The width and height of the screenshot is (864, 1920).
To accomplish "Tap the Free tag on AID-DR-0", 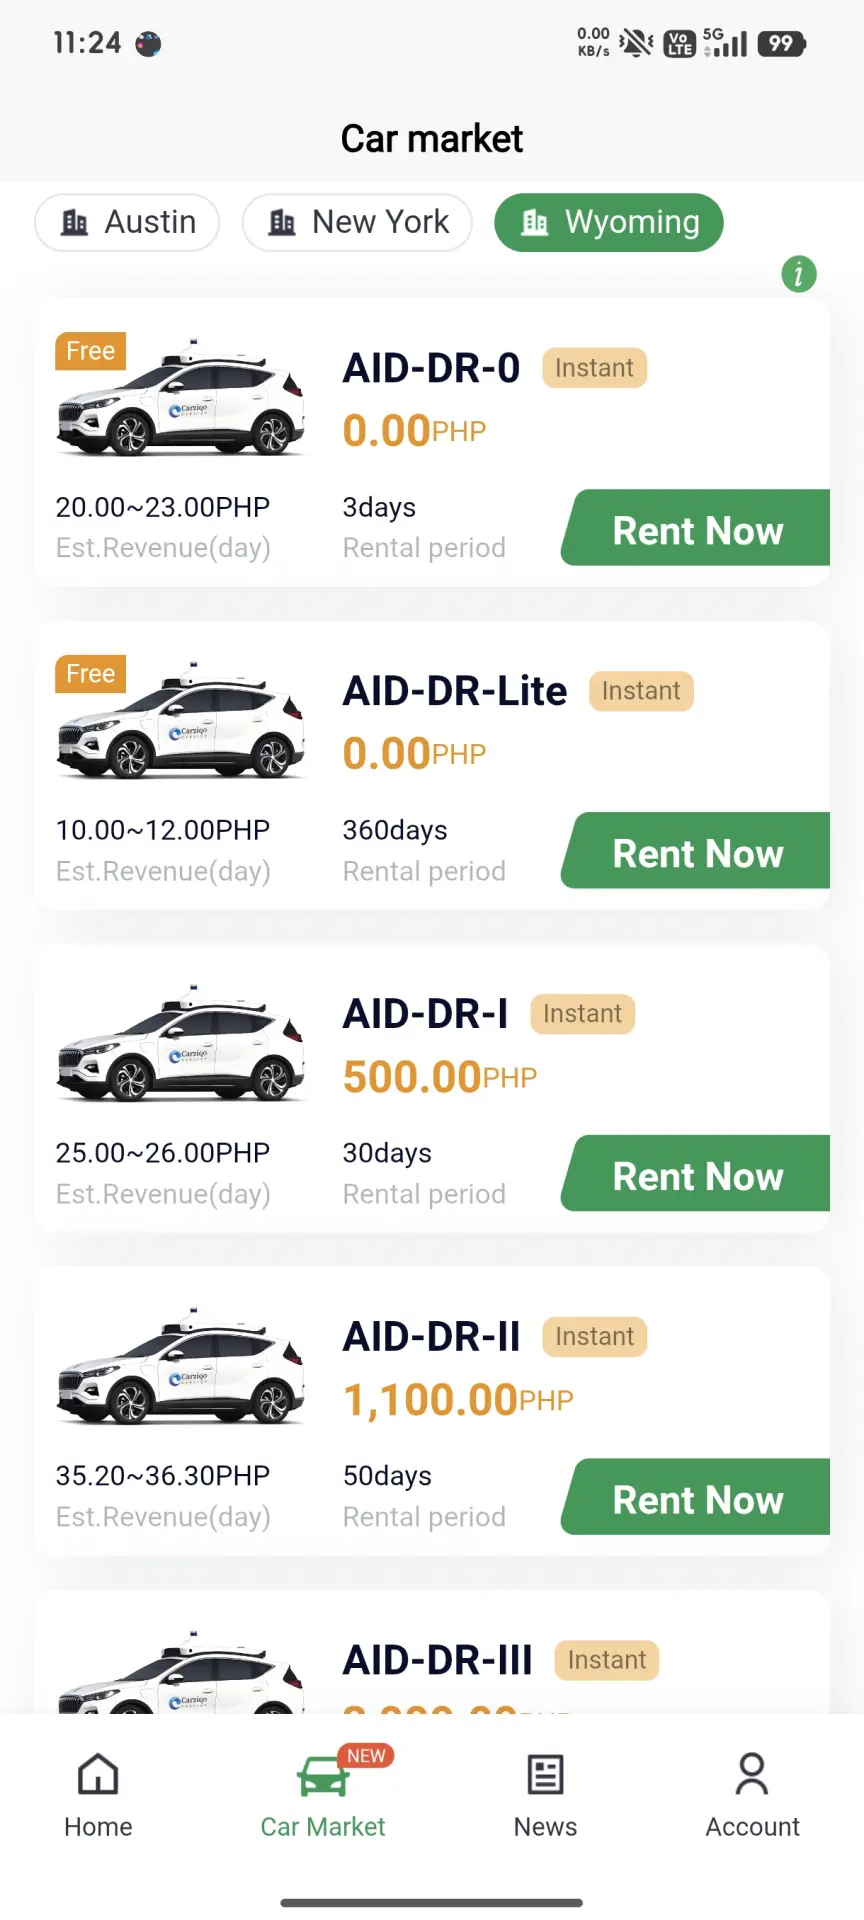I will (x=90, y=351).
